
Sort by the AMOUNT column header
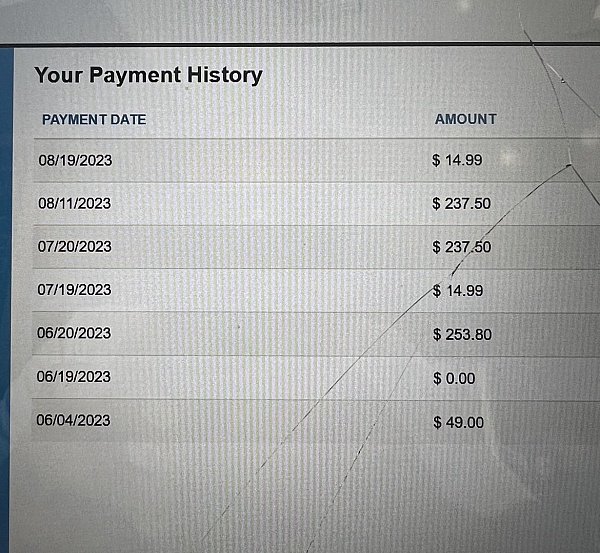coord(466,119)
